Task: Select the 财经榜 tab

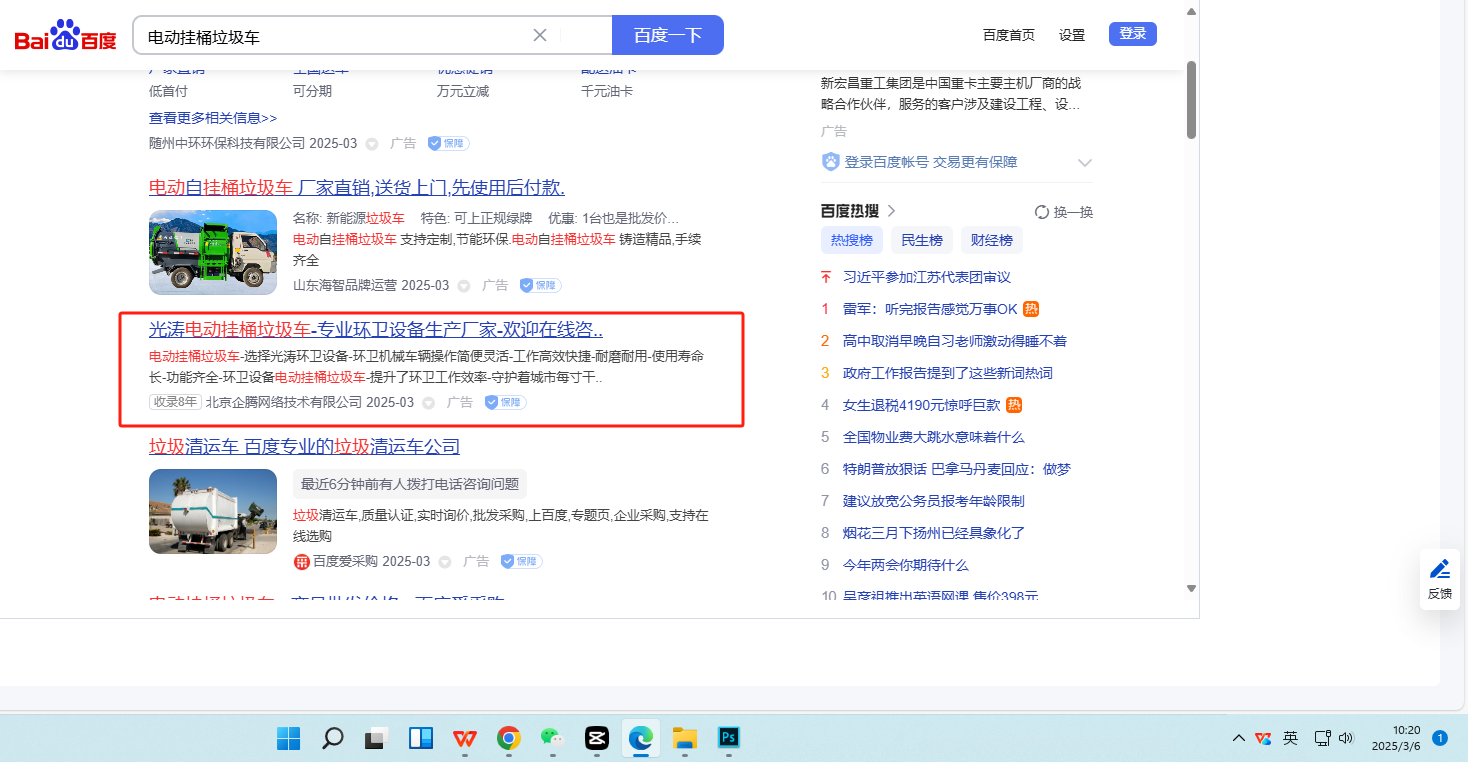Action: coord(992,241)
